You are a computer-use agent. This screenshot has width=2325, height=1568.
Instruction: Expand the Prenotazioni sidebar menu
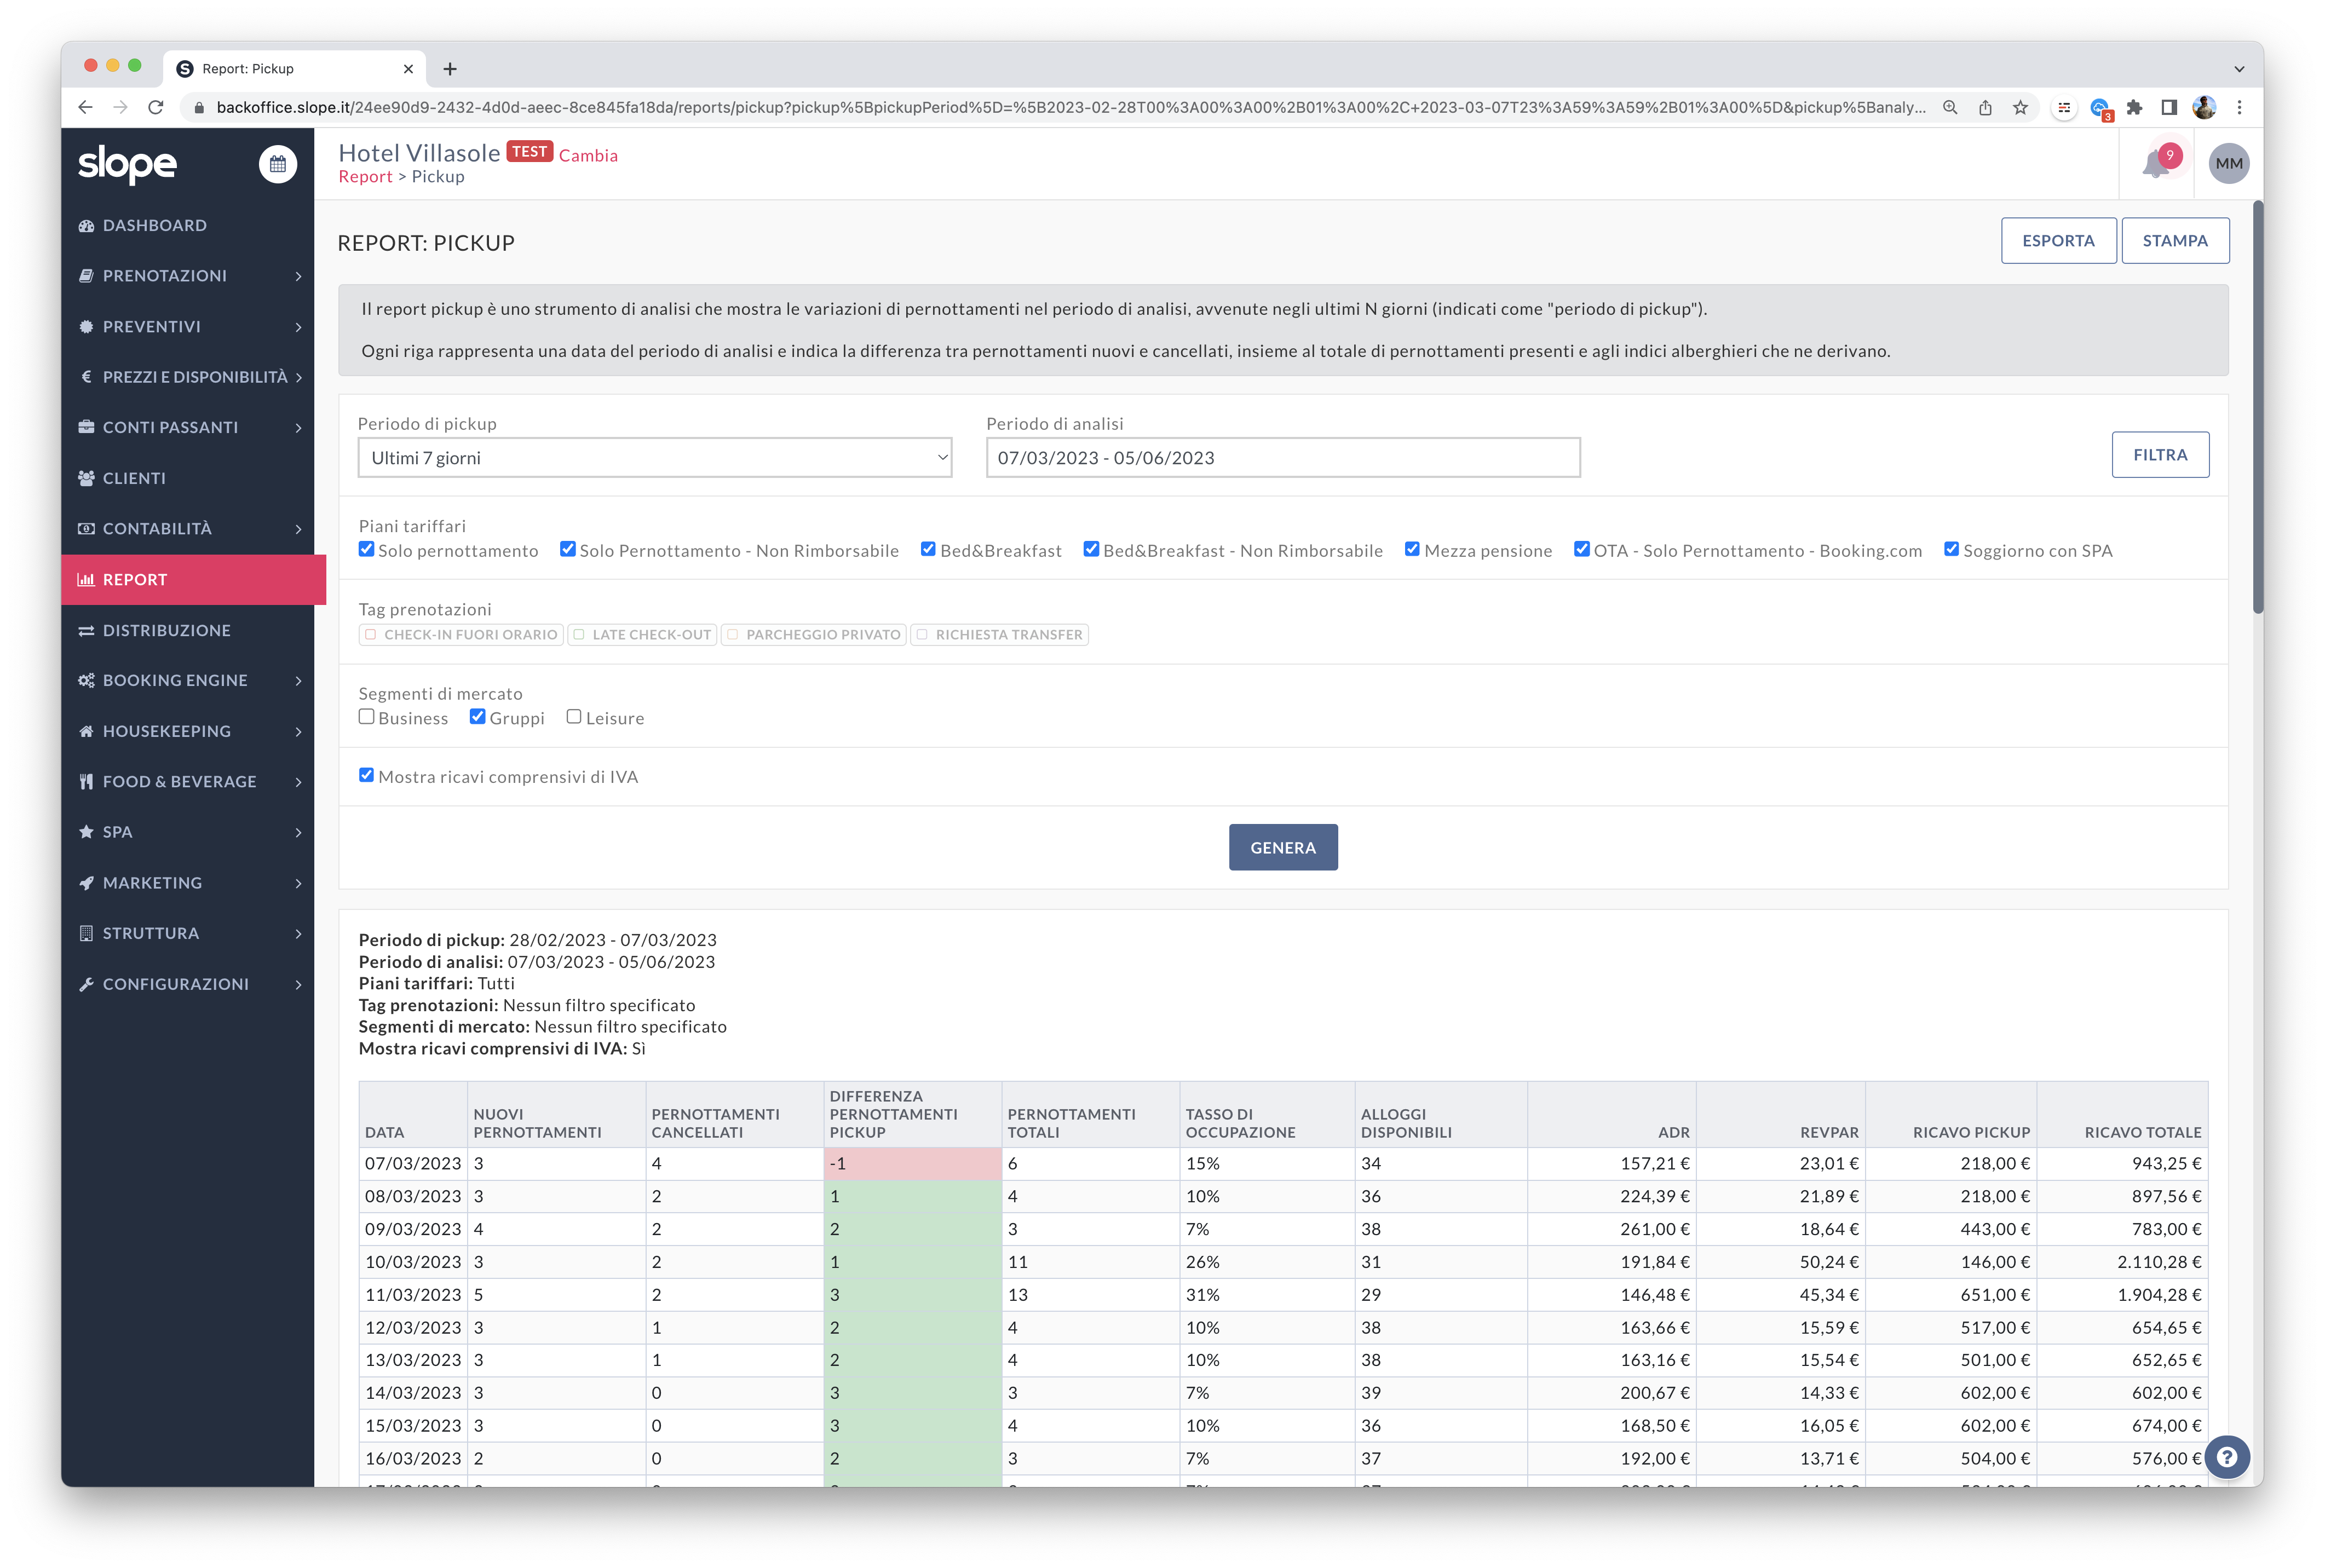coord(187,276)
